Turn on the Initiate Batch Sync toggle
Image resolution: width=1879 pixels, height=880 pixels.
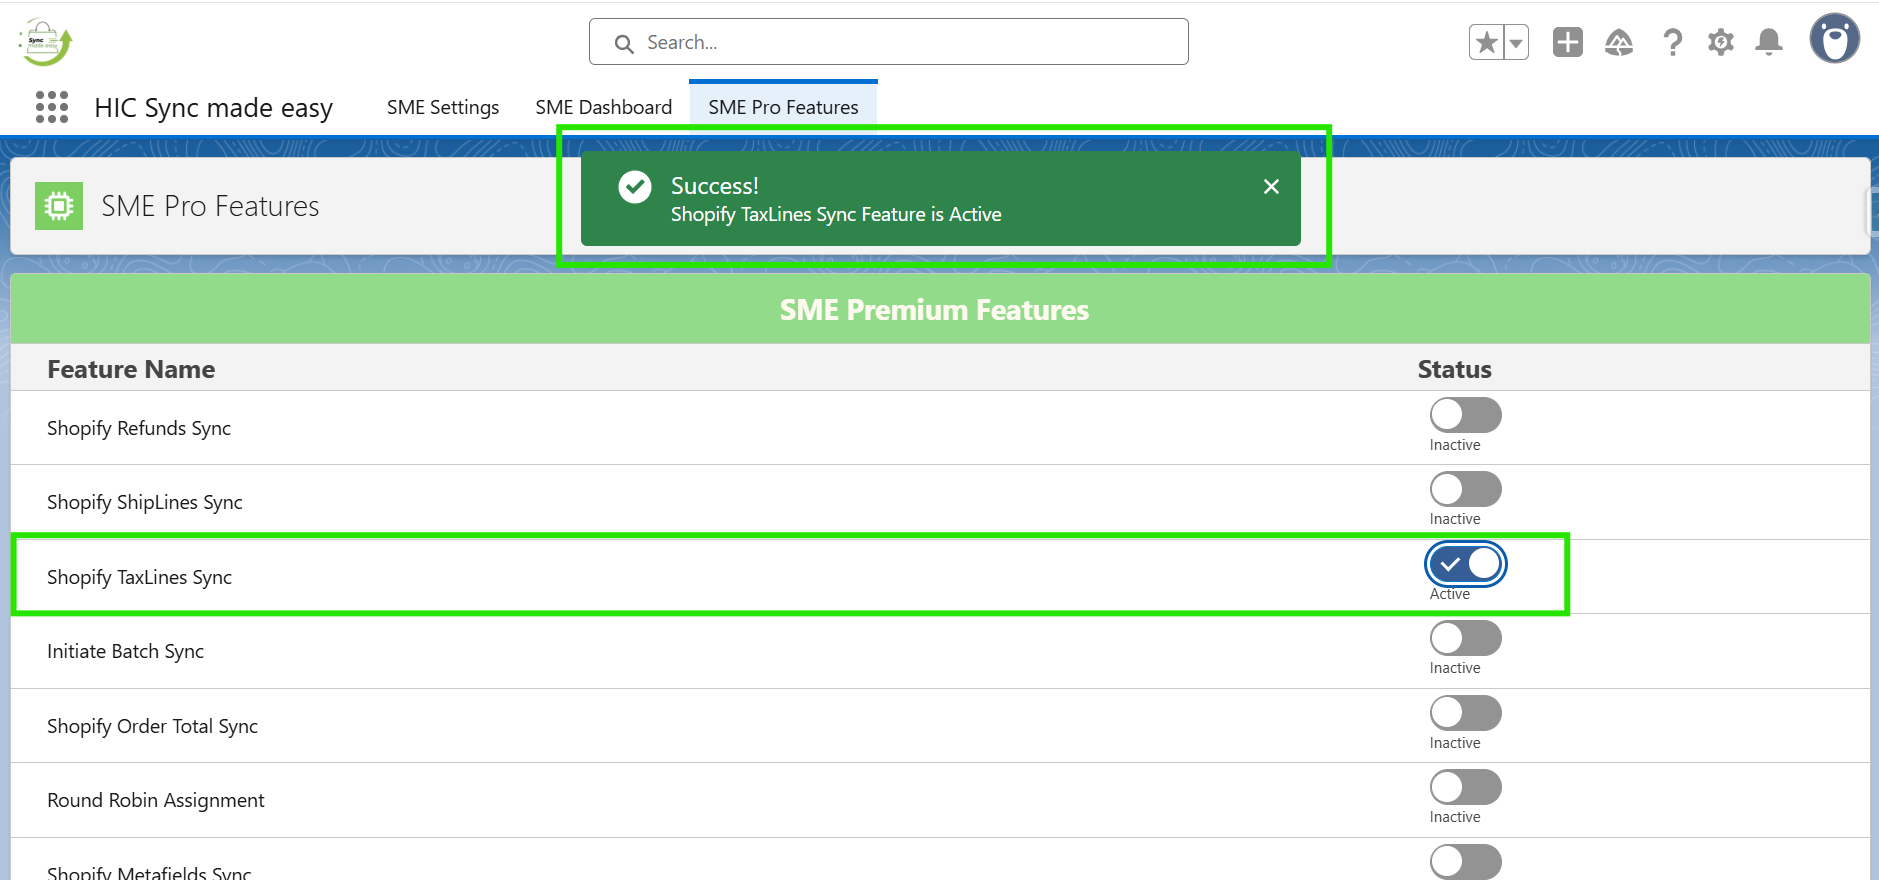(1465, 638)
